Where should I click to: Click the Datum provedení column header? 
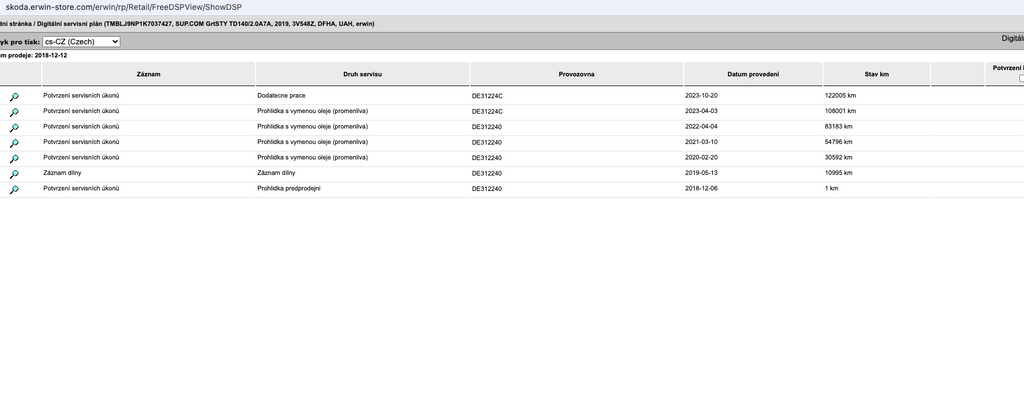753,74
